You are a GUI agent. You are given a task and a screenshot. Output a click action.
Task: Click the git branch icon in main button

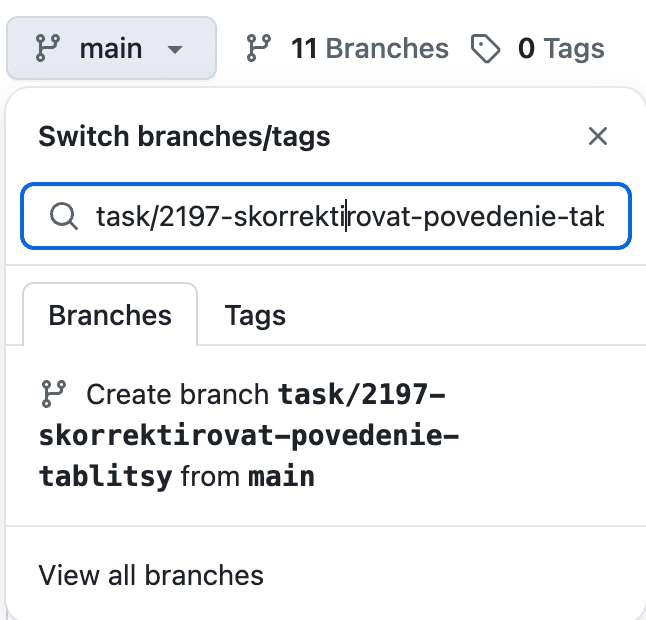(48, 48)
